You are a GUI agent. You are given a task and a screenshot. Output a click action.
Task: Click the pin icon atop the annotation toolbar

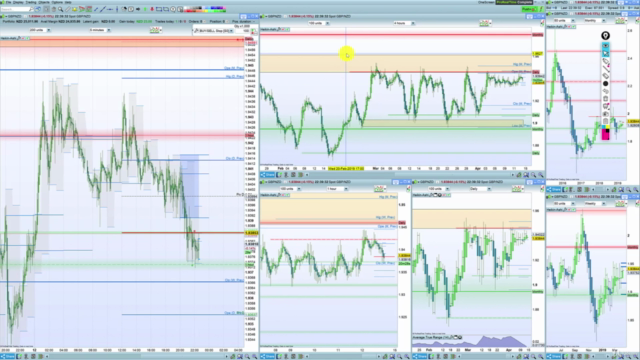(x=605, y=36)
